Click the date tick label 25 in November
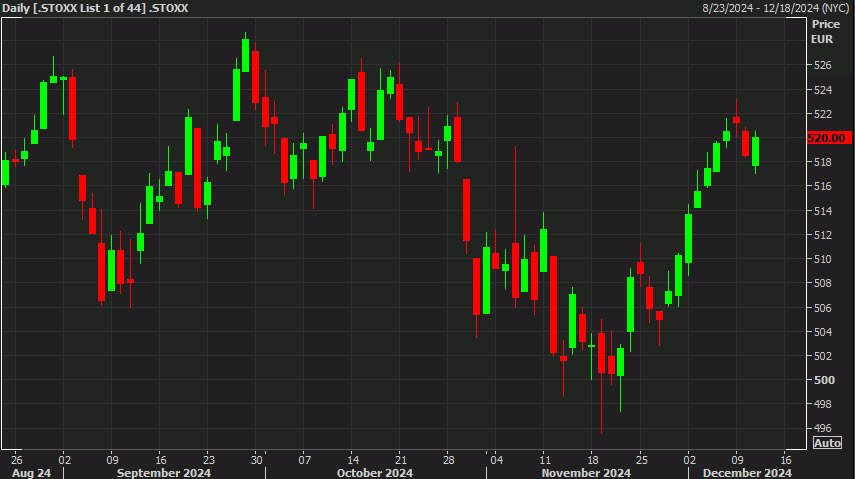 pyautogui.click(x=641, y=459)
